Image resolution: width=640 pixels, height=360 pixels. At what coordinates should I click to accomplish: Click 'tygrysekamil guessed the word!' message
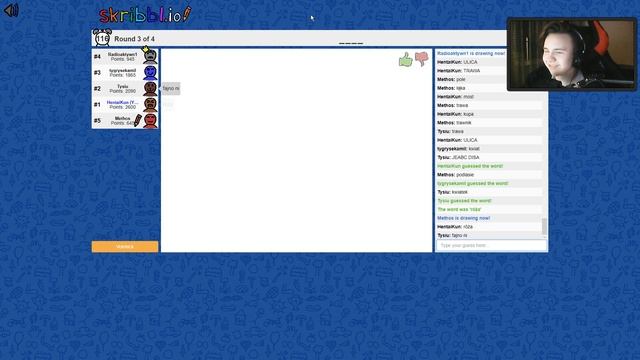(473, 183)
